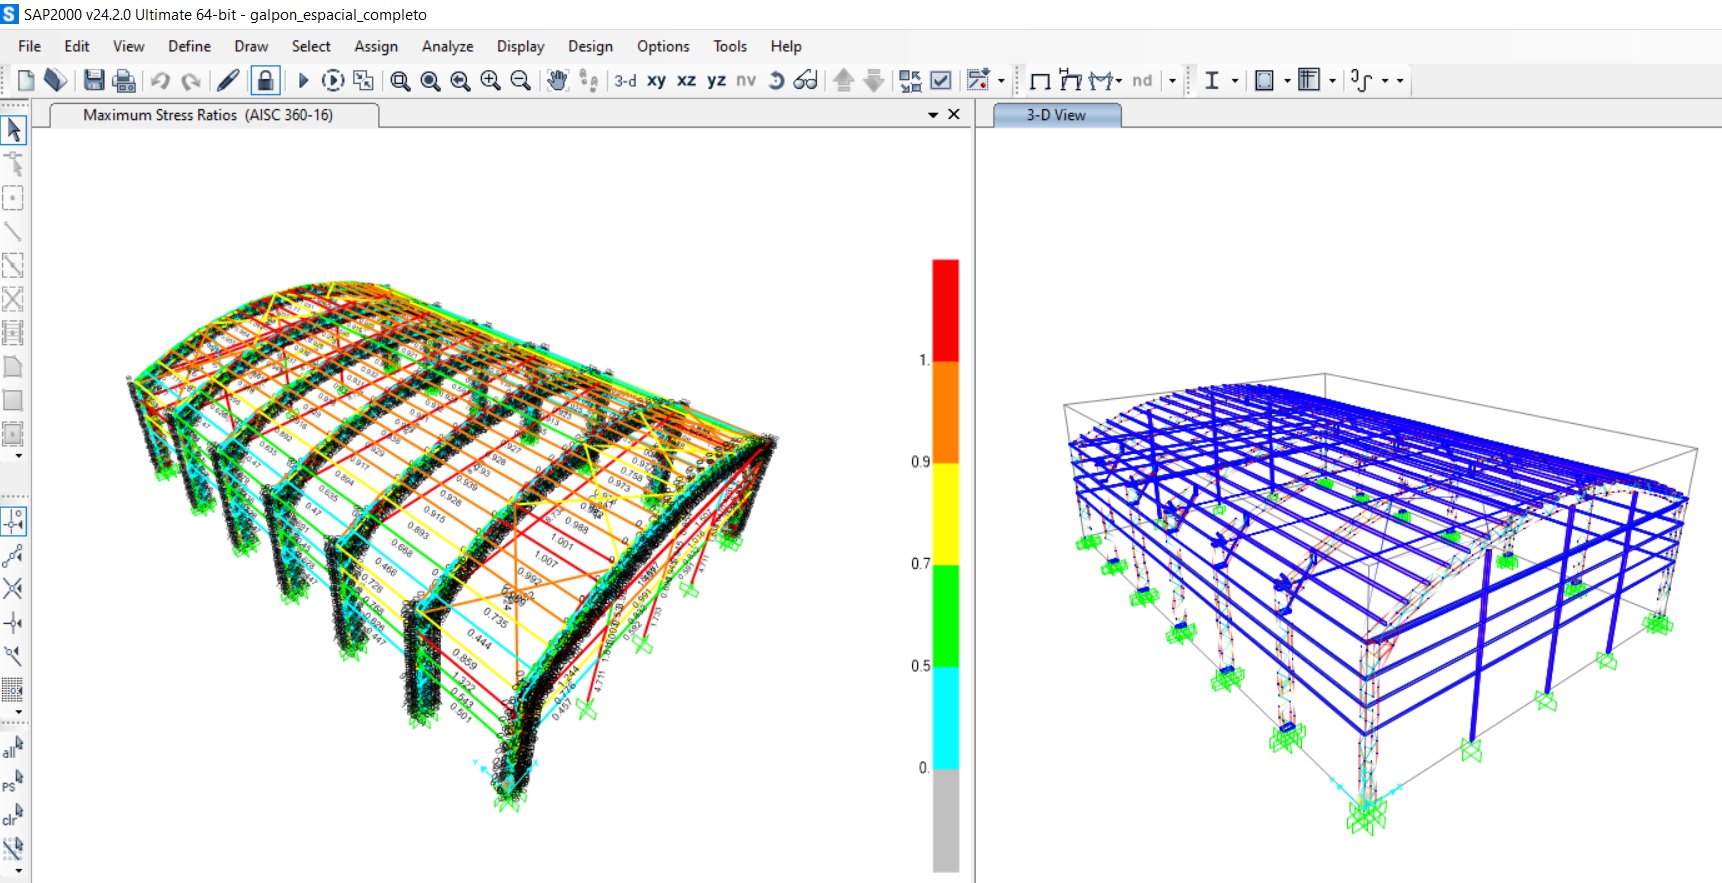Click the Zoom In One Step icon

(490, 80)
